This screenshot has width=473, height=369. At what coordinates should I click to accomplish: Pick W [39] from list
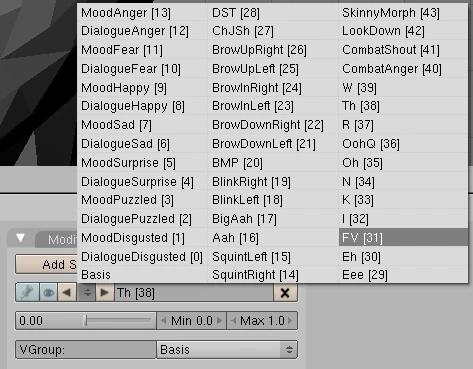(x=403, y=88)
